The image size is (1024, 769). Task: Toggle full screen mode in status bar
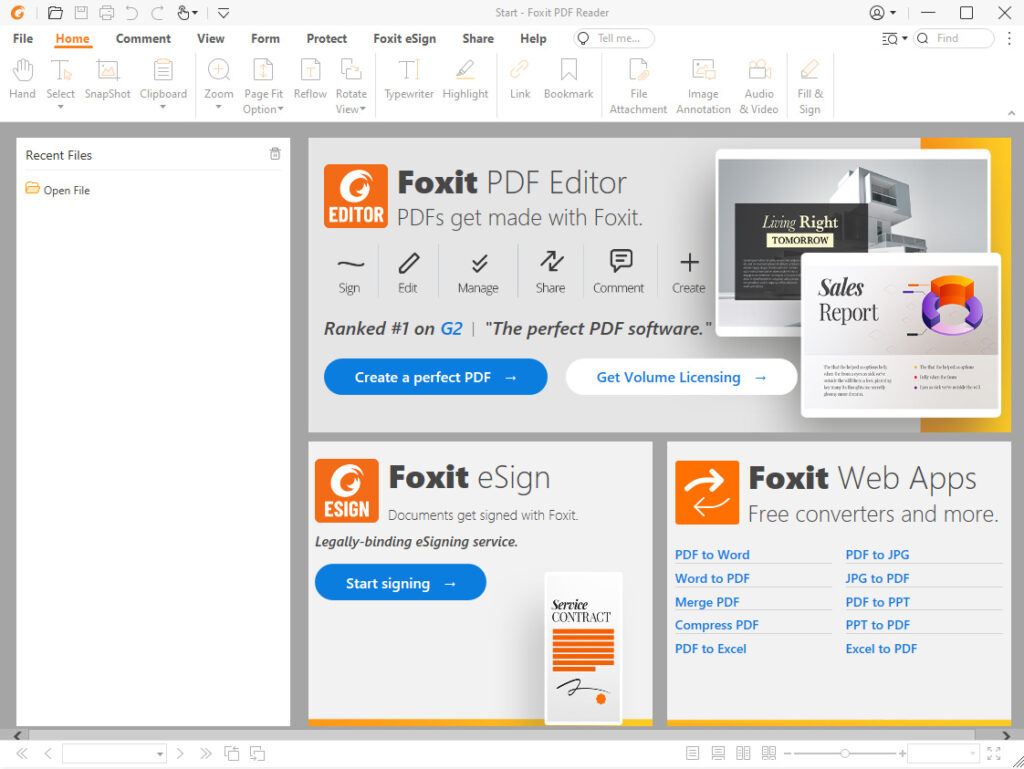pos(993,753)
